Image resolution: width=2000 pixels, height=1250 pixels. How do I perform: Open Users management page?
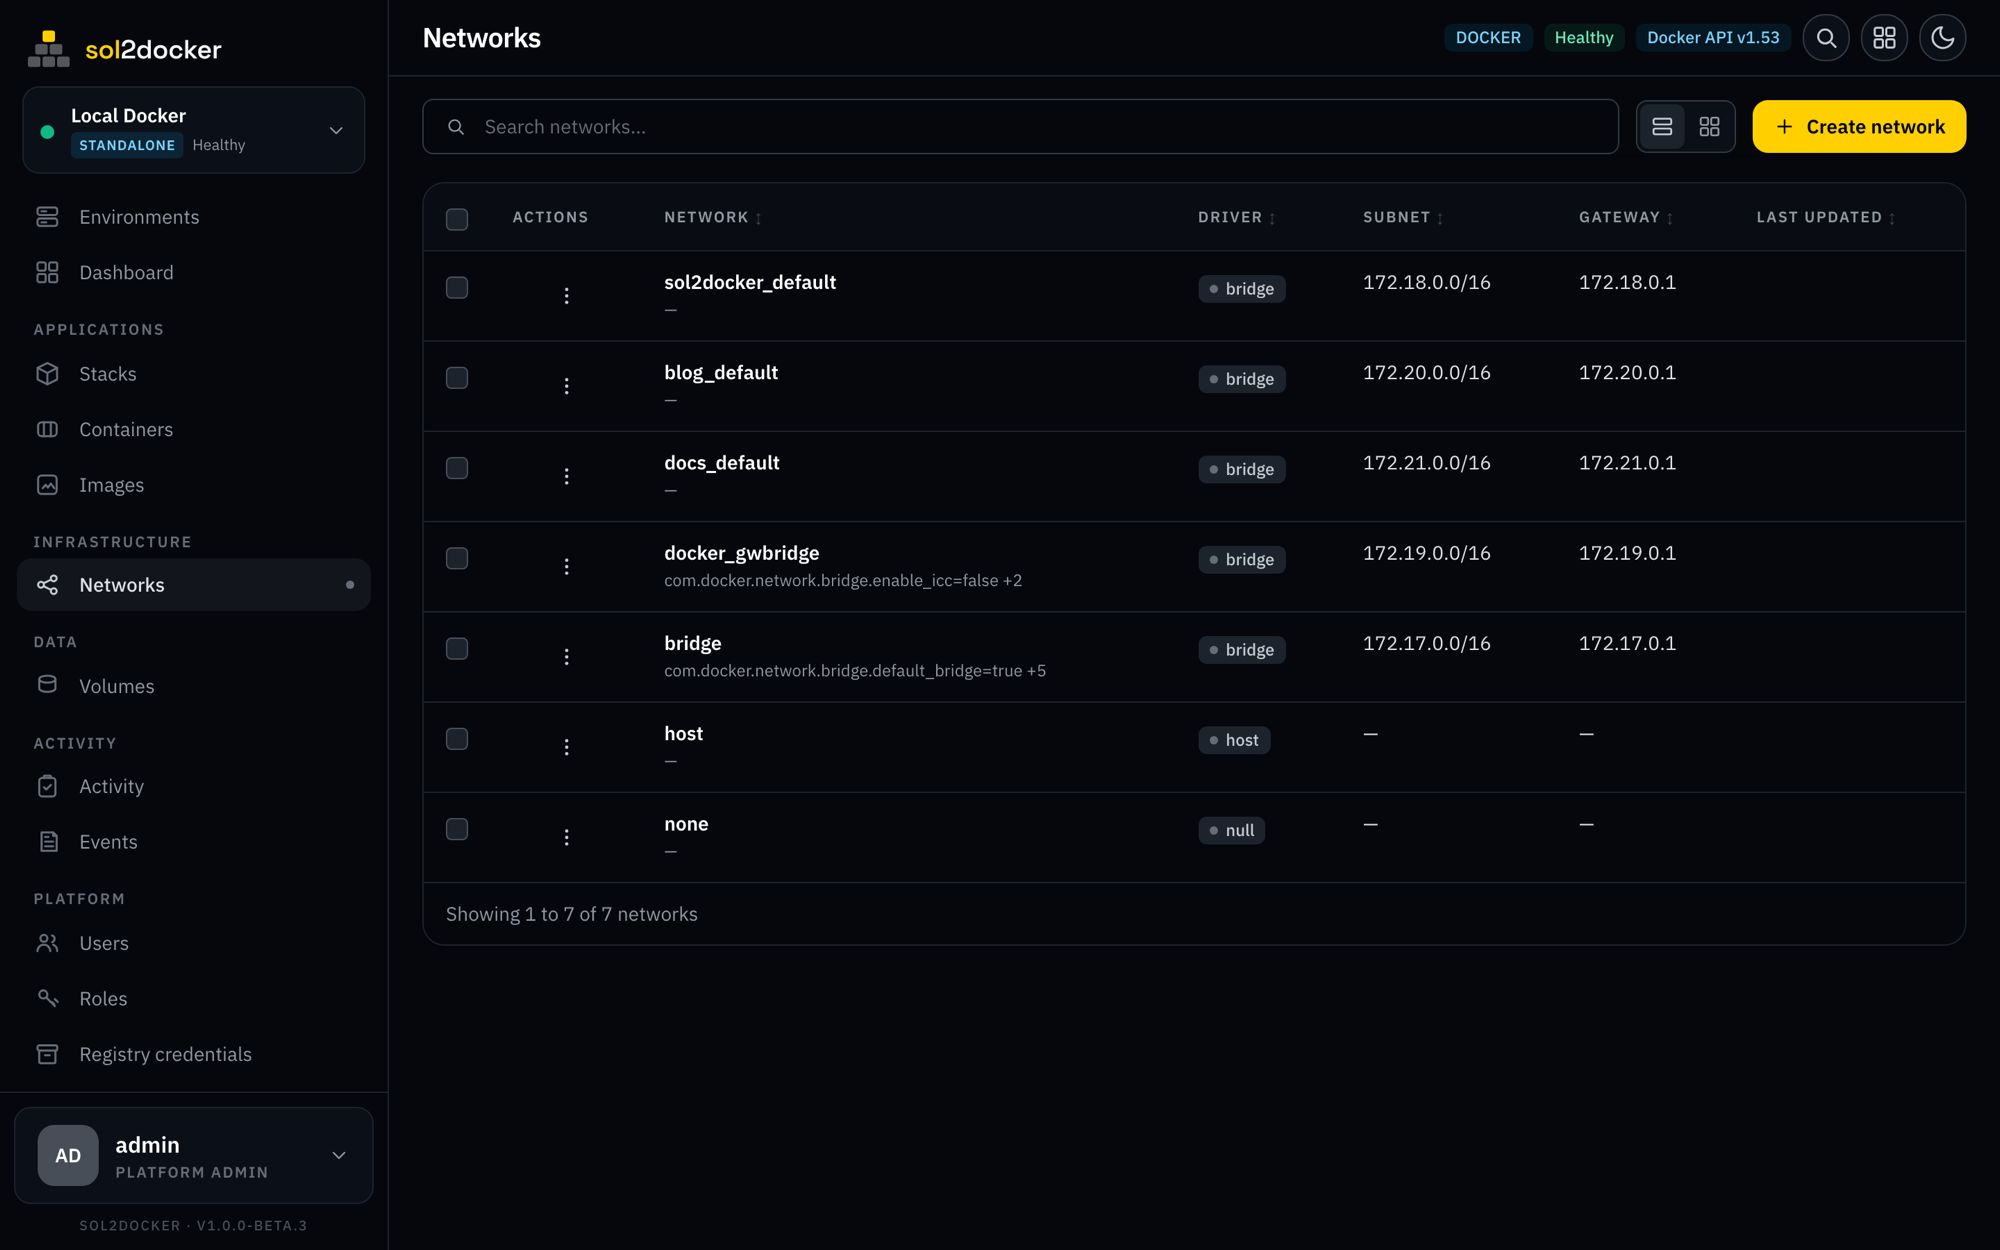[194, 943]
